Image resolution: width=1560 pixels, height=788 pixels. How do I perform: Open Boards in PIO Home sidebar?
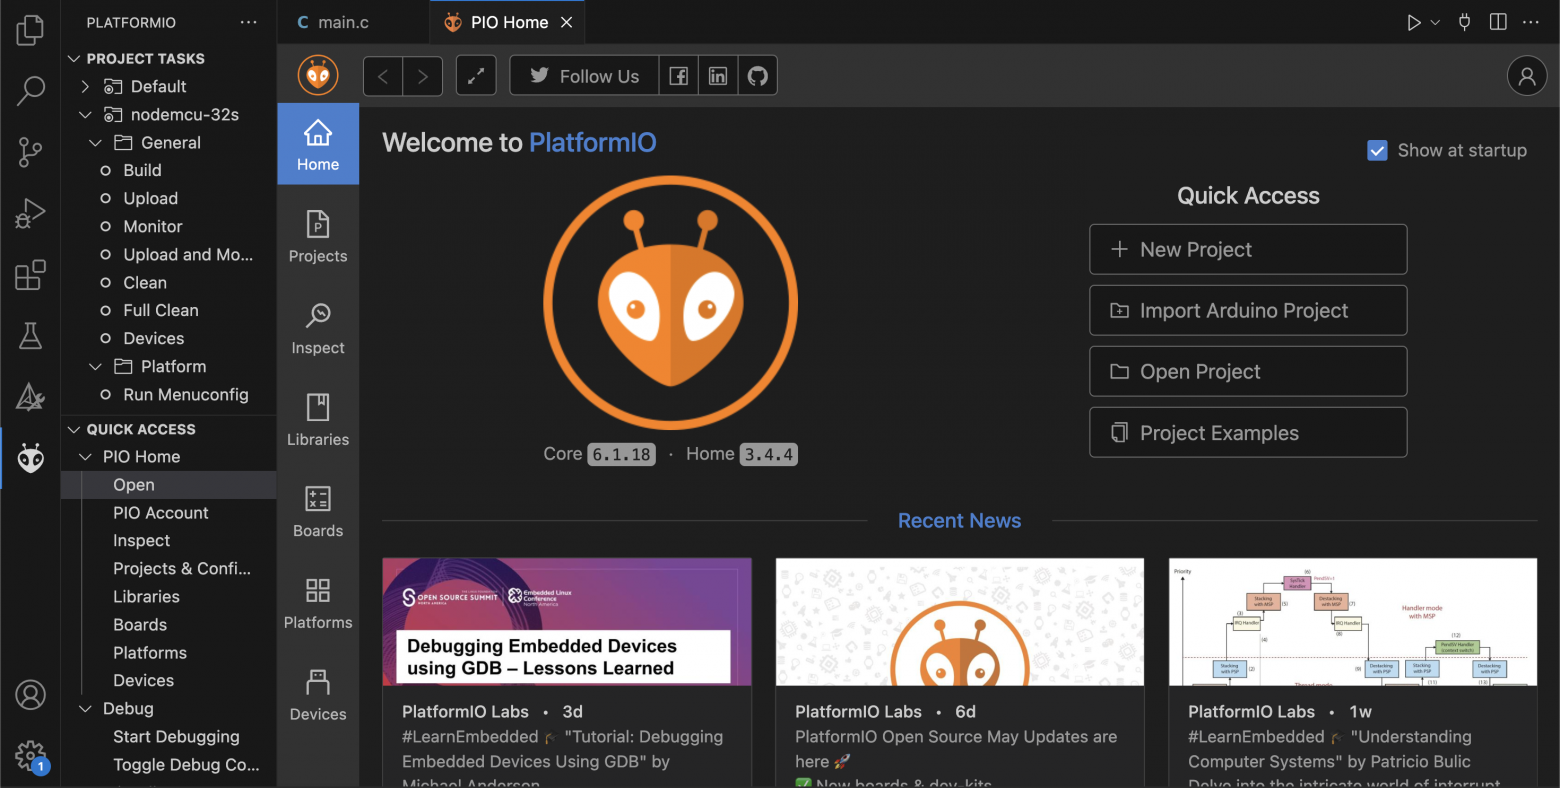pyautogui.click(x=318, y=511)
